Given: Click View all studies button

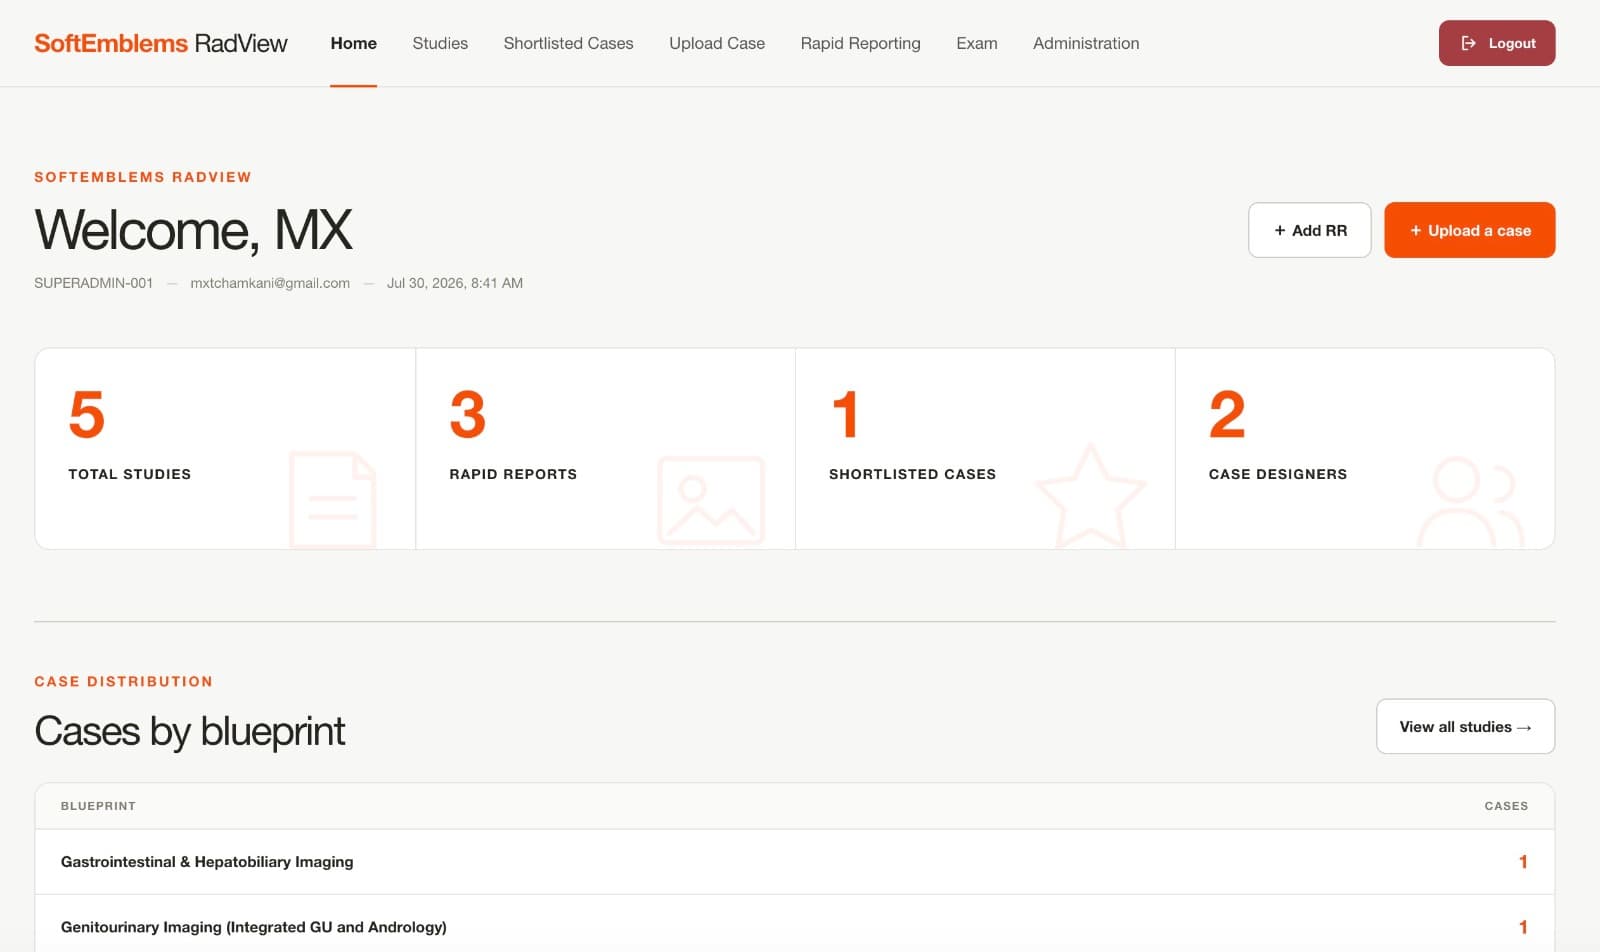Looking at the screenshot, I should (1465, 726).
